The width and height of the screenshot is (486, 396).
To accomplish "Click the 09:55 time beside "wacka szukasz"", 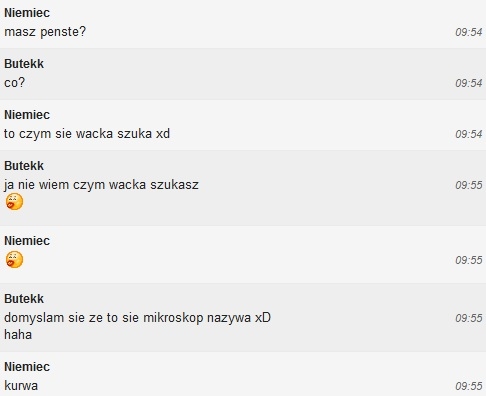I will click(x=469, y=185).
